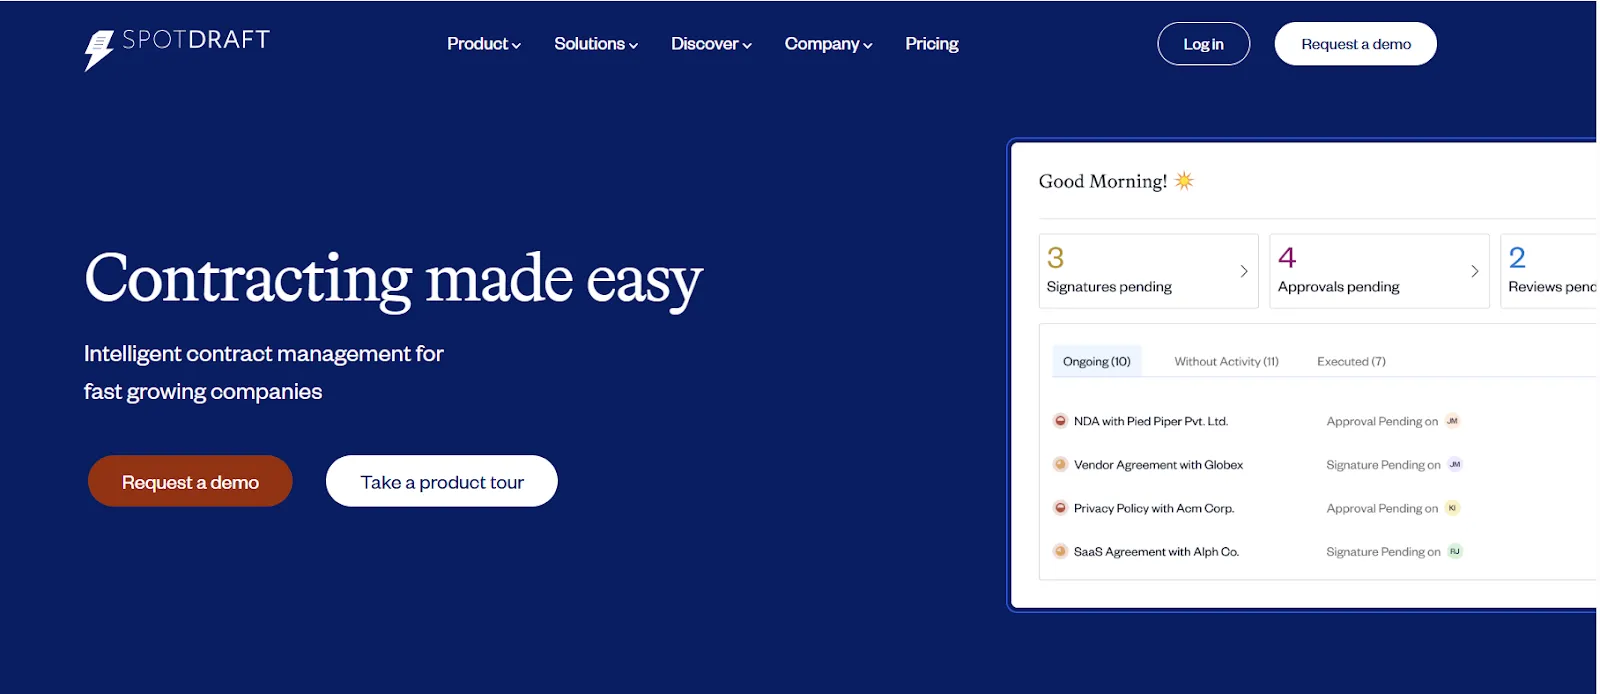Click RJ avatar on SaaS Agreement row
Viewport: 1600px width, 694px height.
[x=1455, y=551]
